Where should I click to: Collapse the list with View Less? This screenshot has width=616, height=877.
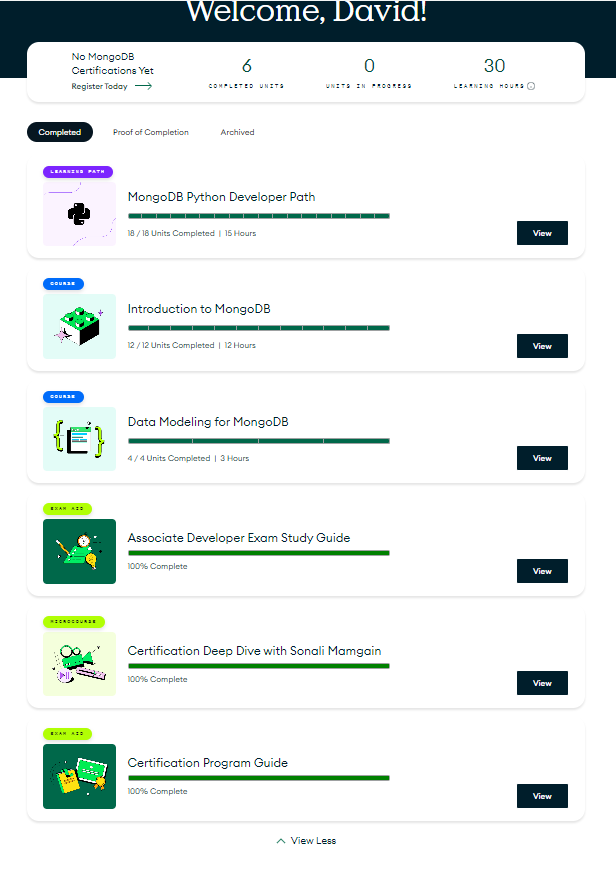click(307, 841)
